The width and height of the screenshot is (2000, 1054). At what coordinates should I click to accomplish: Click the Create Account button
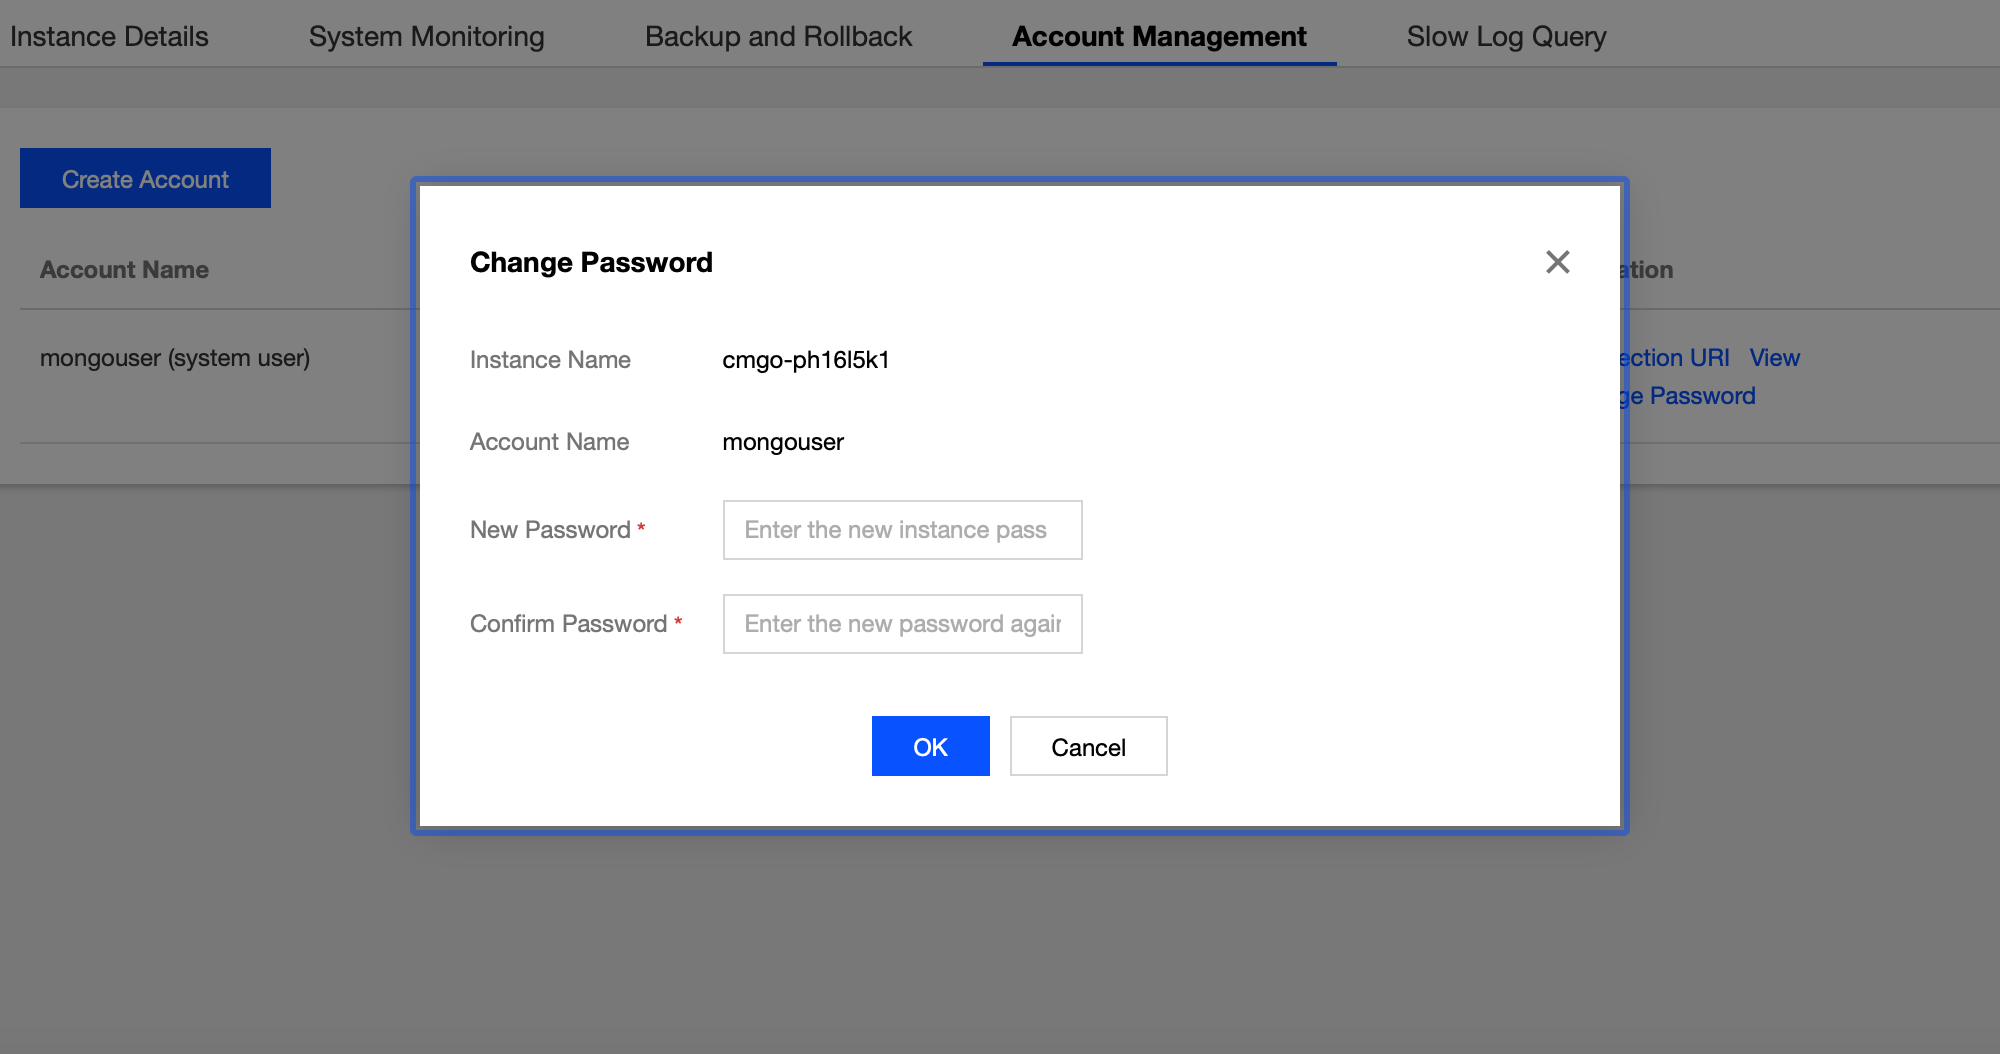(x=145, y=178)
